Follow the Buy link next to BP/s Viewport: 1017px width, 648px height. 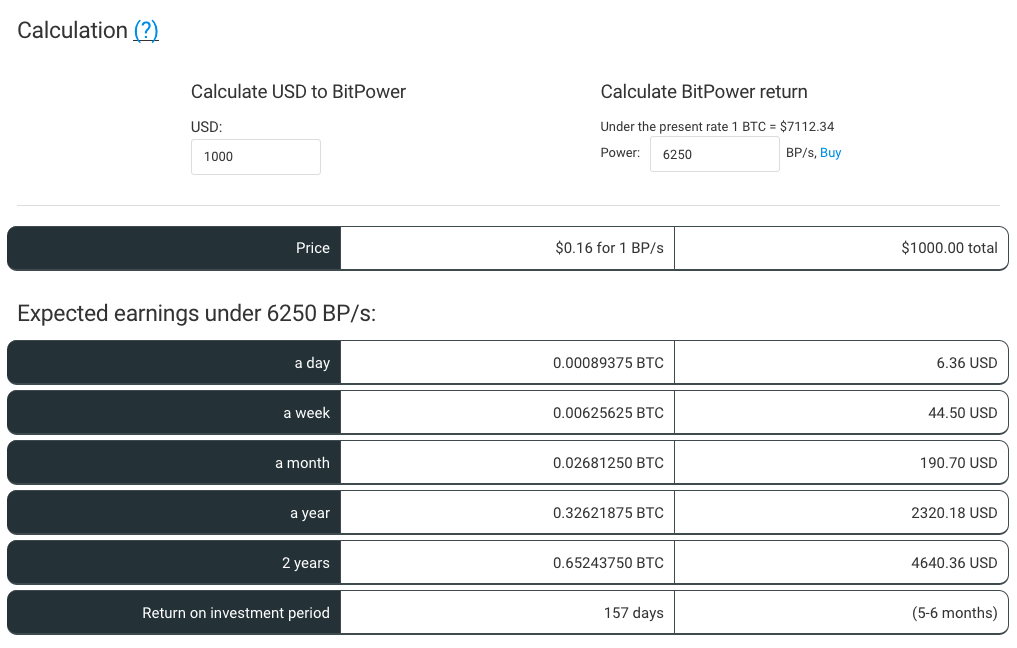click(x=830, y=153)
